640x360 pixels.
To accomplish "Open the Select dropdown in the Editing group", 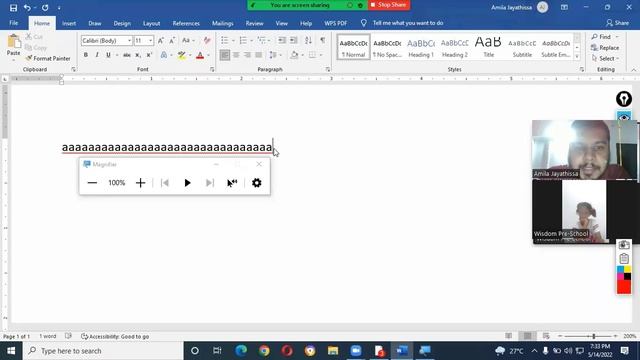I will (606, 58).
